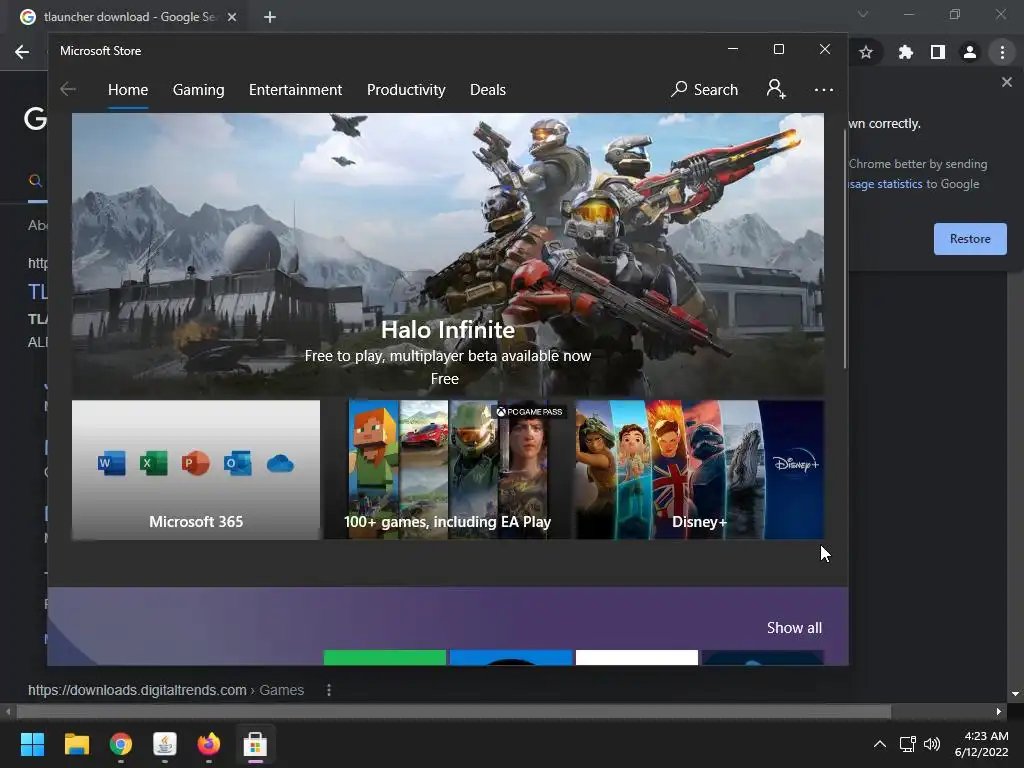This screenshot has height=768, width=1024.
Task: Open the Halo Infinite featured banner
Action: pyautogui.click(x=447, y=255)
